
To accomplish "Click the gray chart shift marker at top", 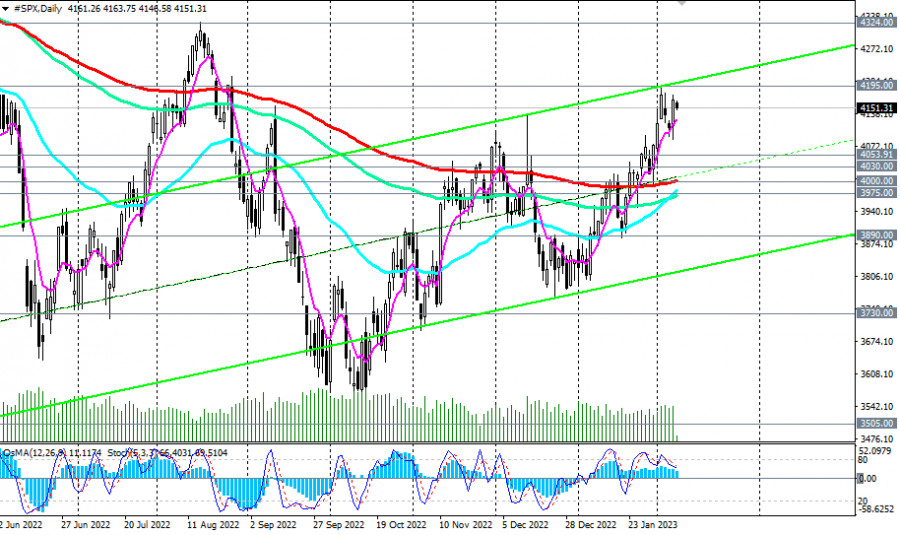I will tap(683, 3).
